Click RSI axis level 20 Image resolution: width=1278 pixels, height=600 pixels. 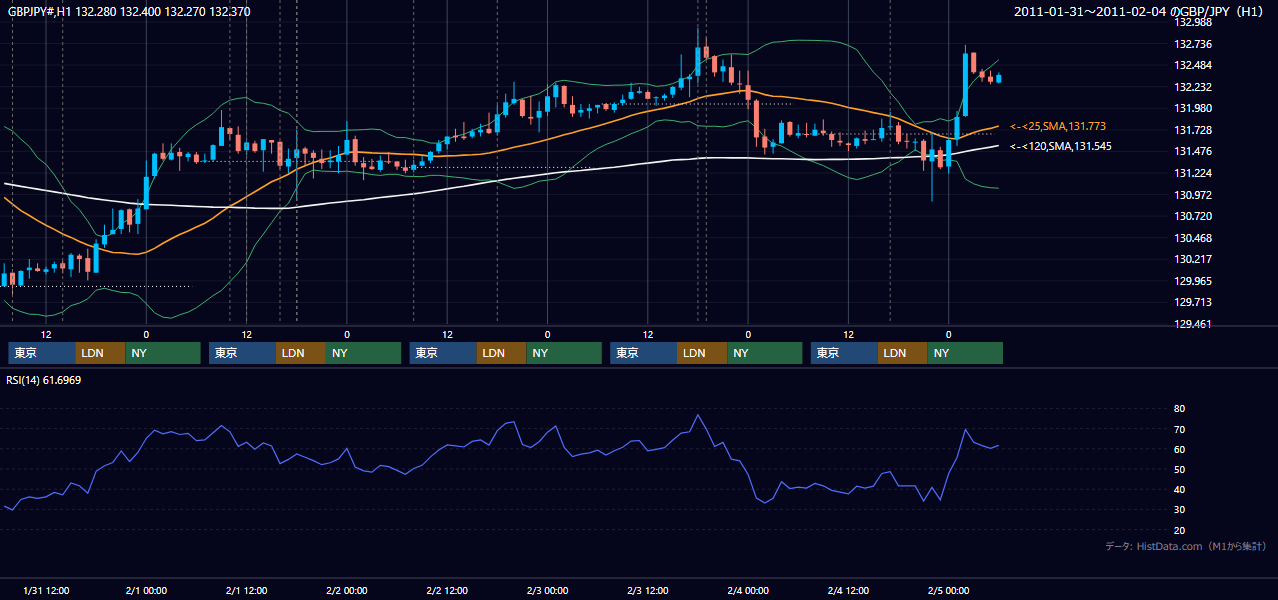coord(1179,530)
